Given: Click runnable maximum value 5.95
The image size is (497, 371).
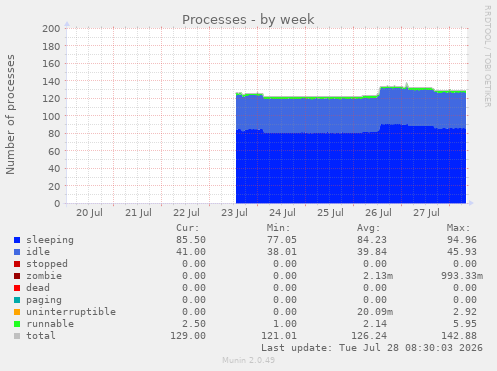Looking at the screenshot, I should 465,324.
